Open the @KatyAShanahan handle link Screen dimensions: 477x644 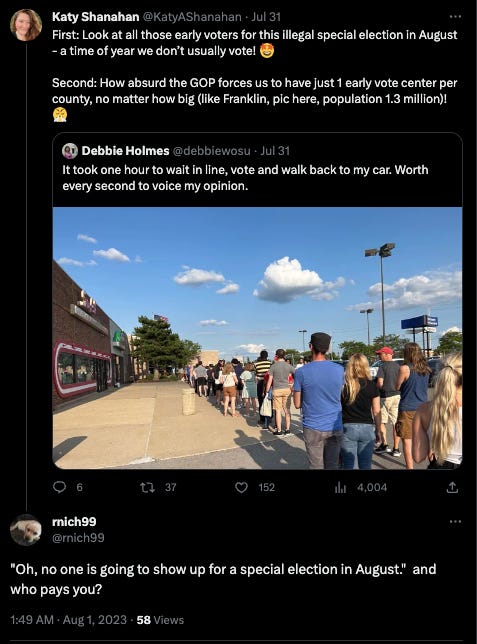coord(191,17)
